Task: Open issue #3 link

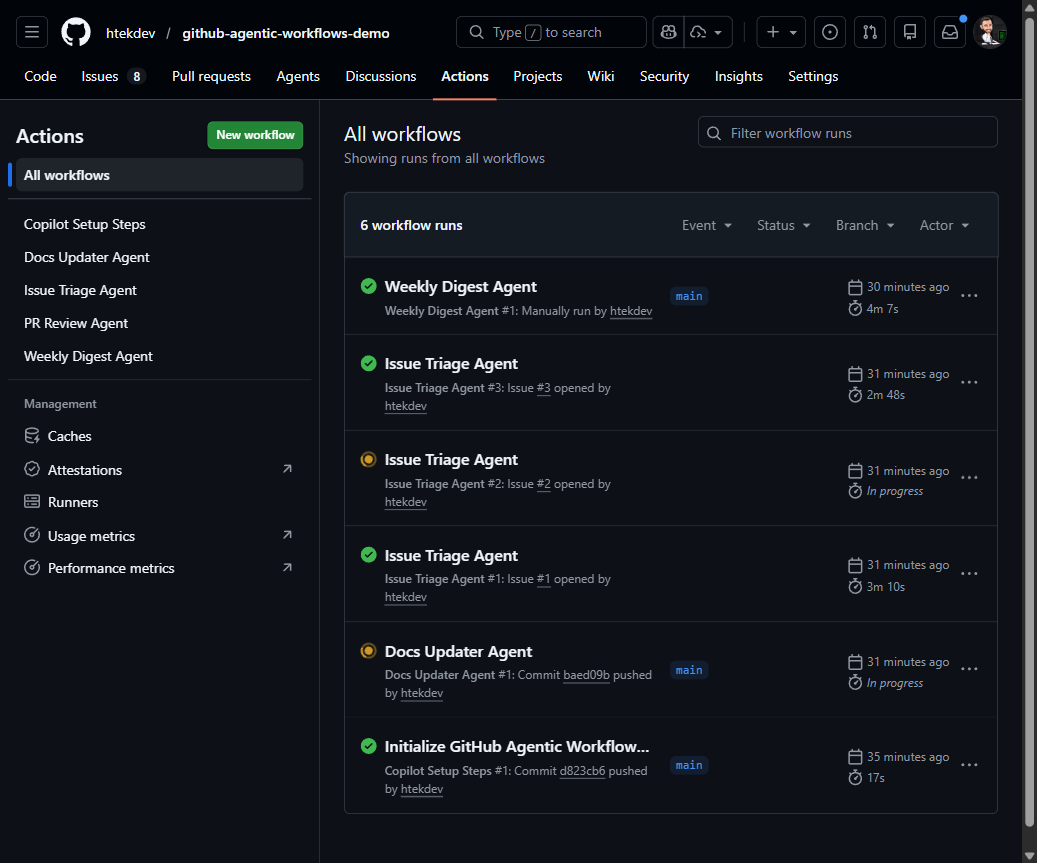Action: [543, 388]
